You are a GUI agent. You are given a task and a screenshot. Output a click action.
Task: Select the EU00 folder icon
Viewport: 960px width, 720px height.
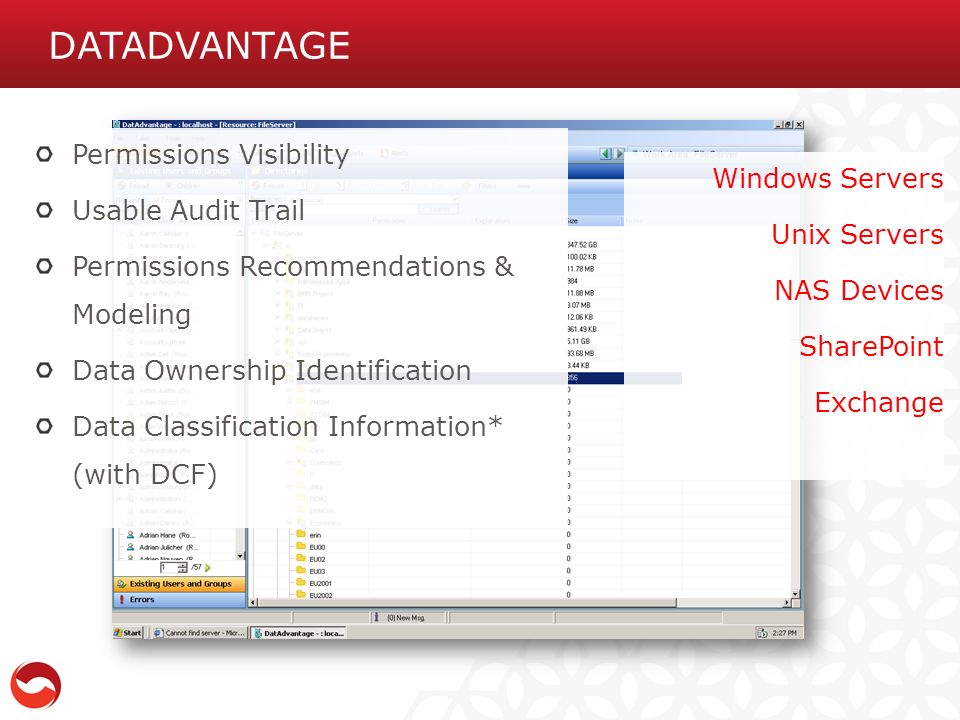coord(301,546)
